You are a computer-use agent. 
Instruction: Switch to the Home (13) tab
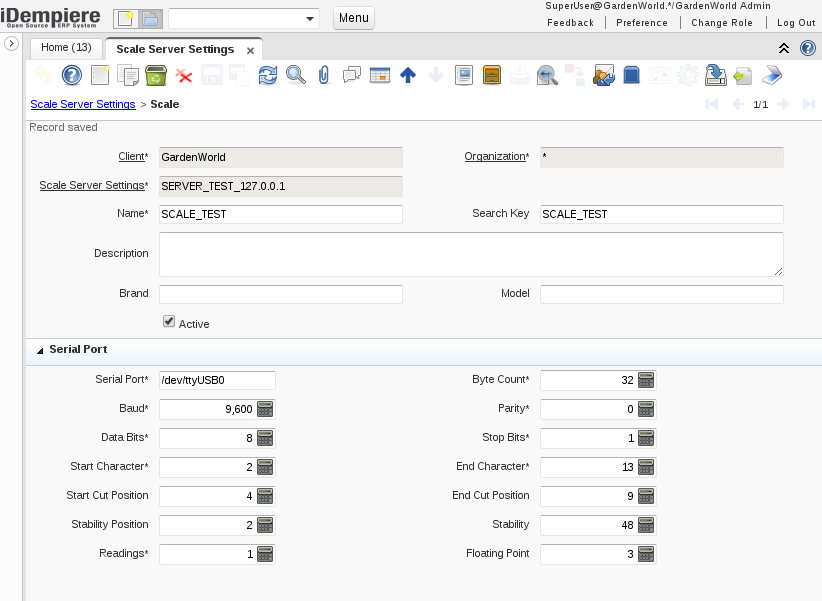click(66, 48)
